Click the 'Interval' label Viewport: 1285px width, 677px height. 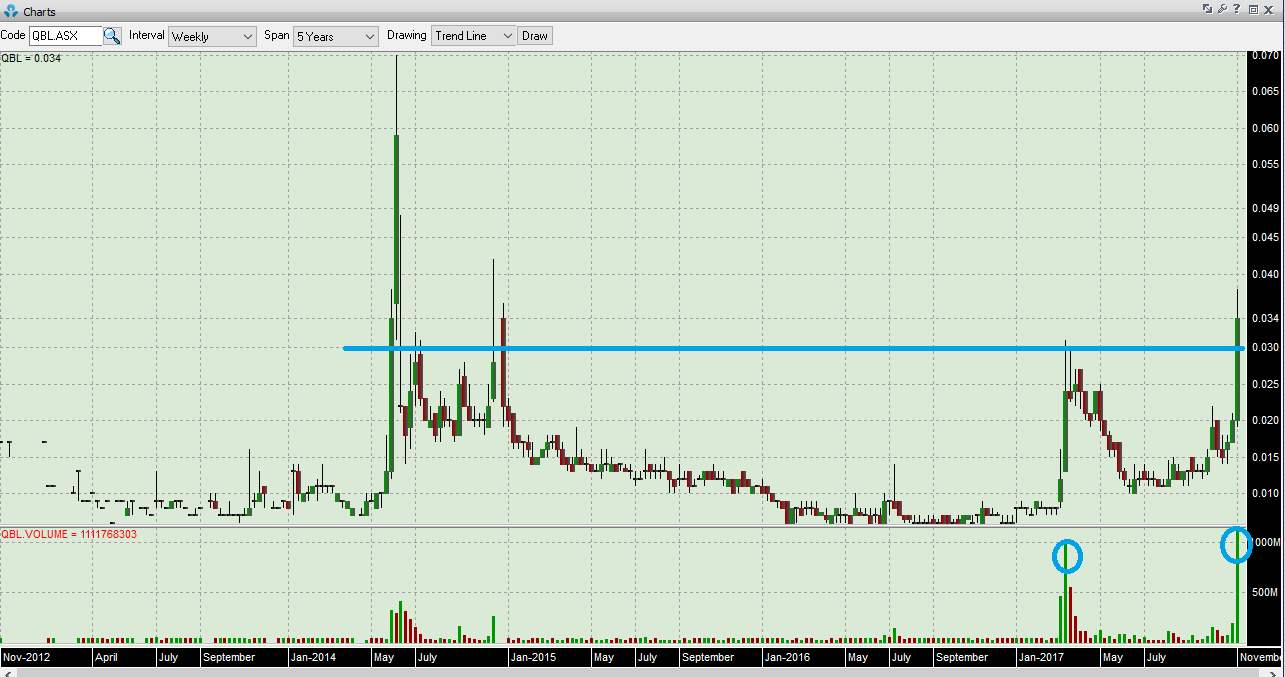click(x=146, y=35)
